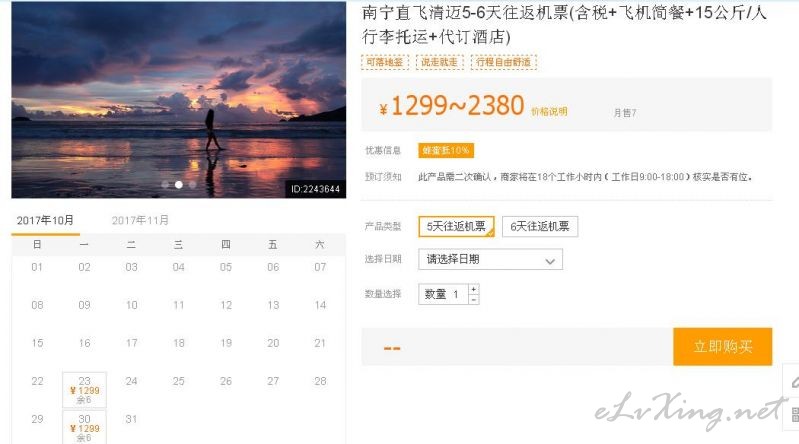Click the 行程自由舒适 tag
Viewport: 799px width, 444px height.
(x=503, y=62)
